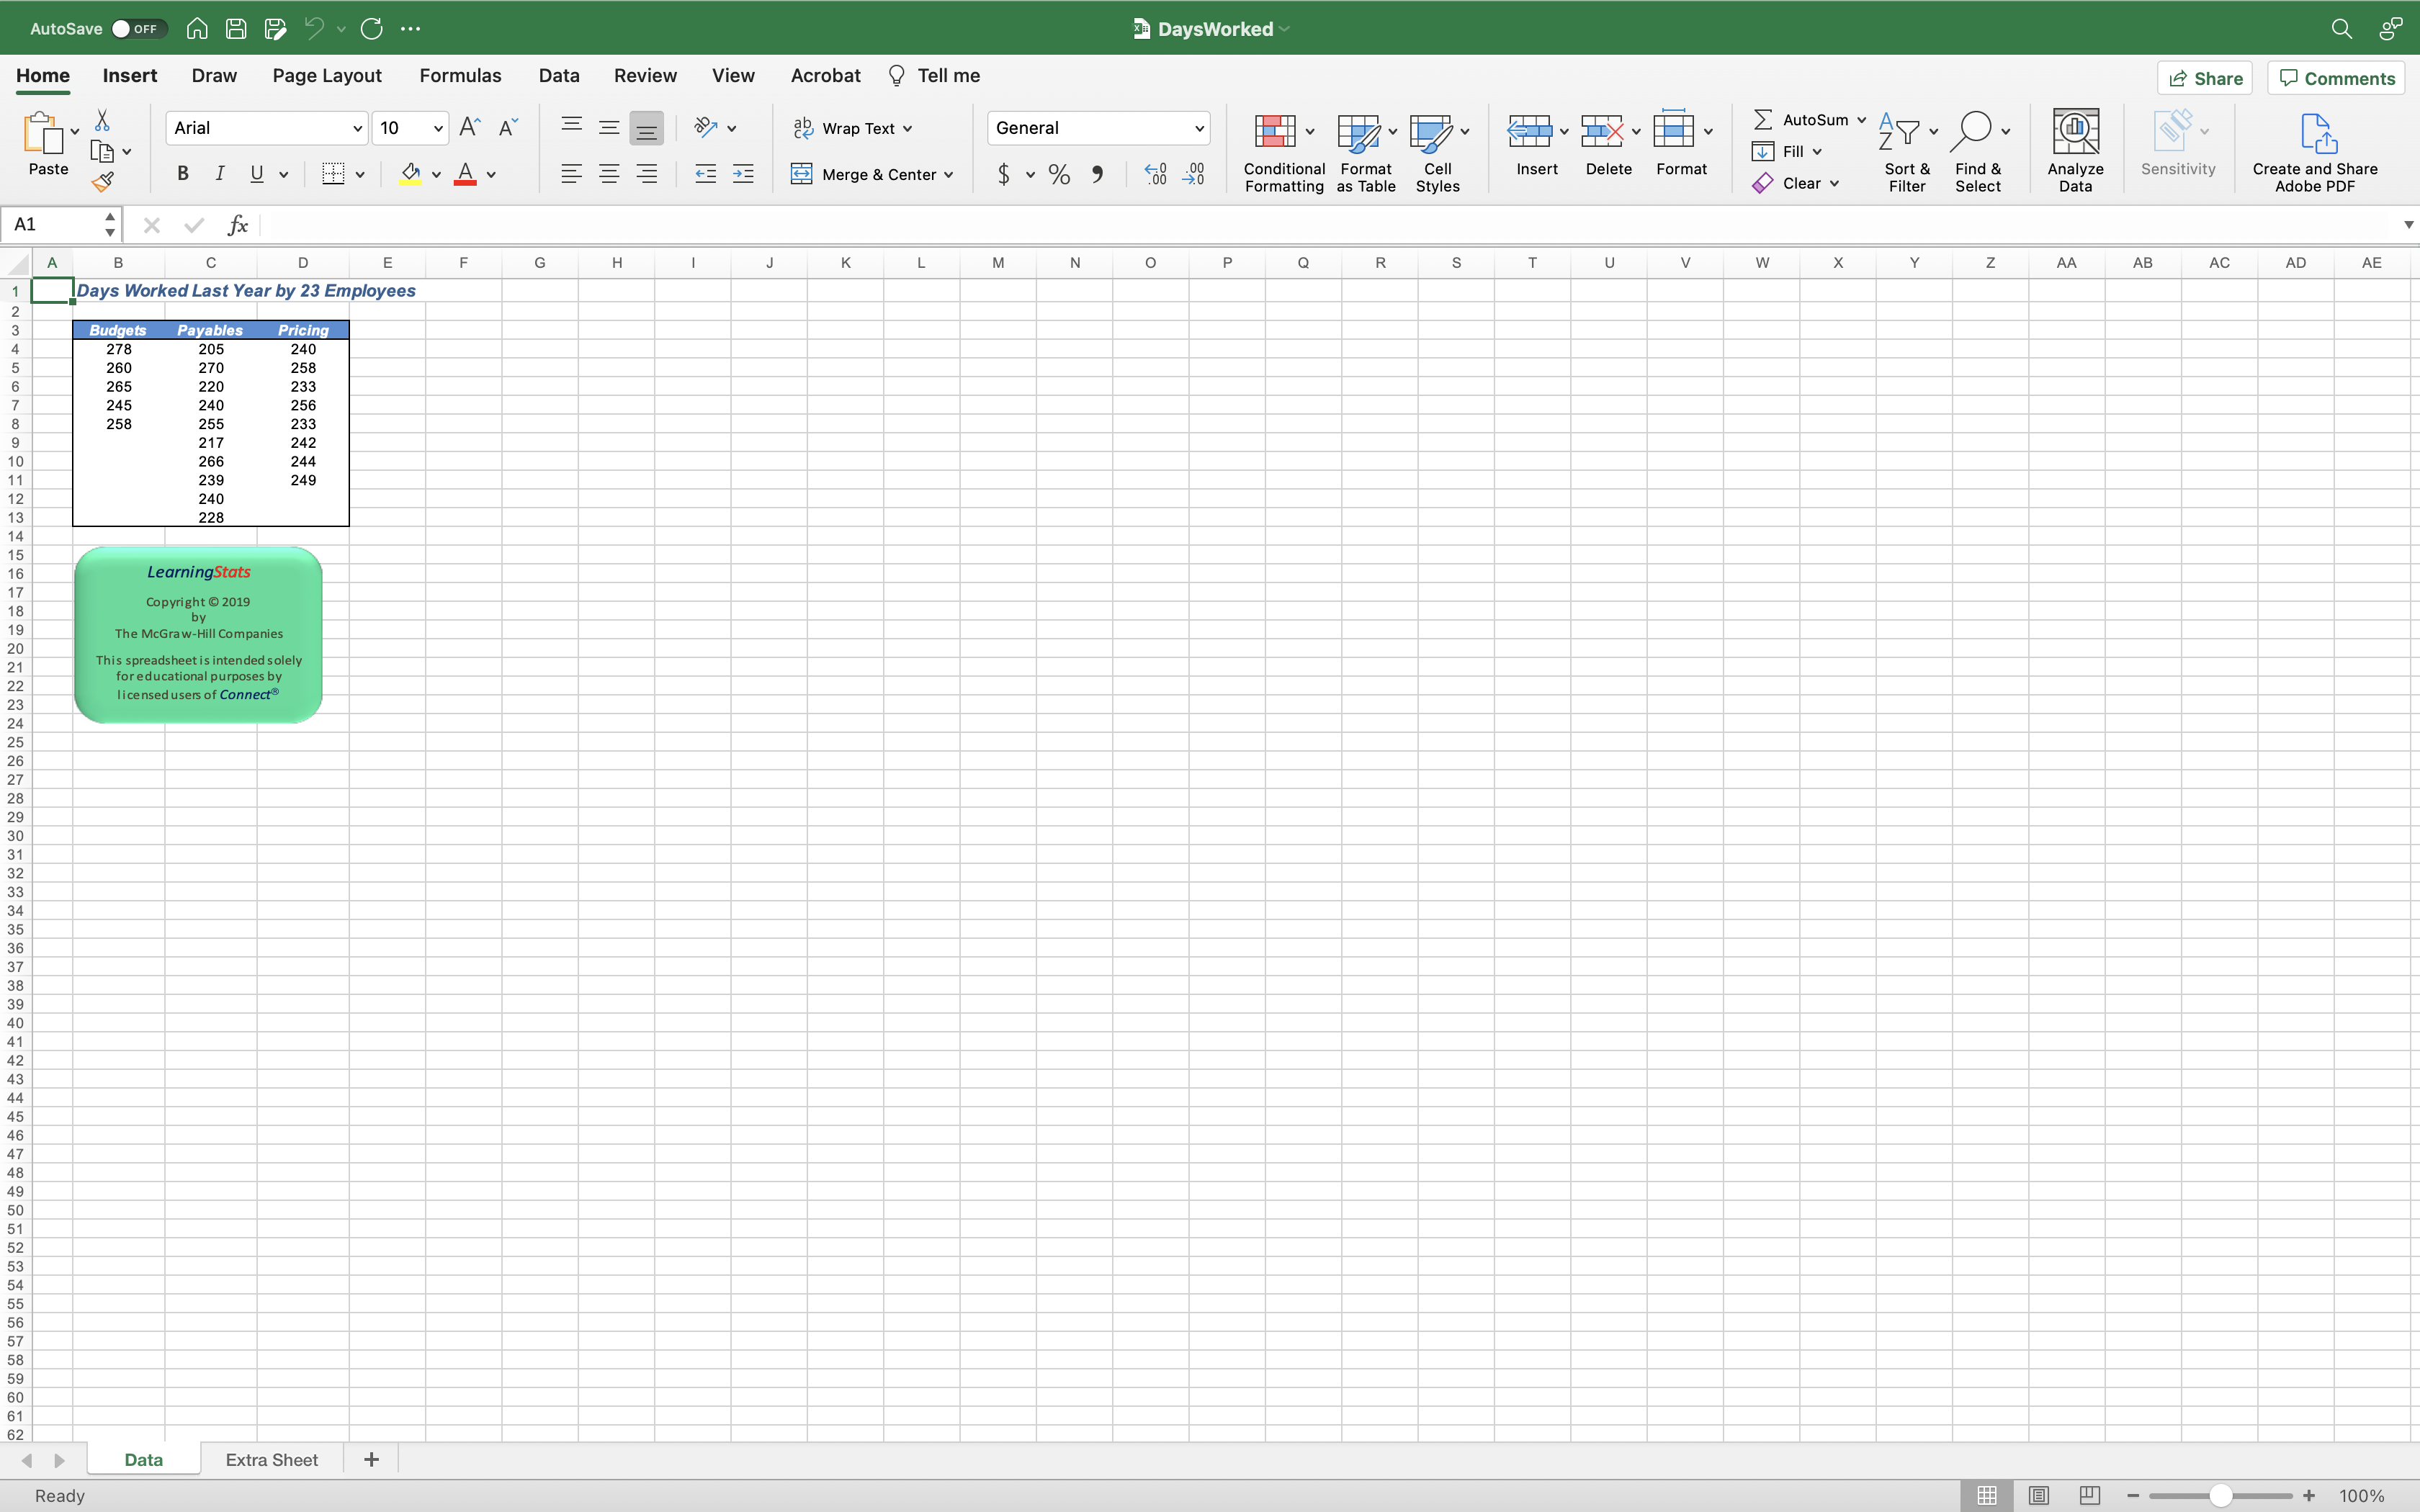This screenshot has height=1512, width=2420.
Task: Open the Formulas ribbon tab
Action: coord(460,76)
